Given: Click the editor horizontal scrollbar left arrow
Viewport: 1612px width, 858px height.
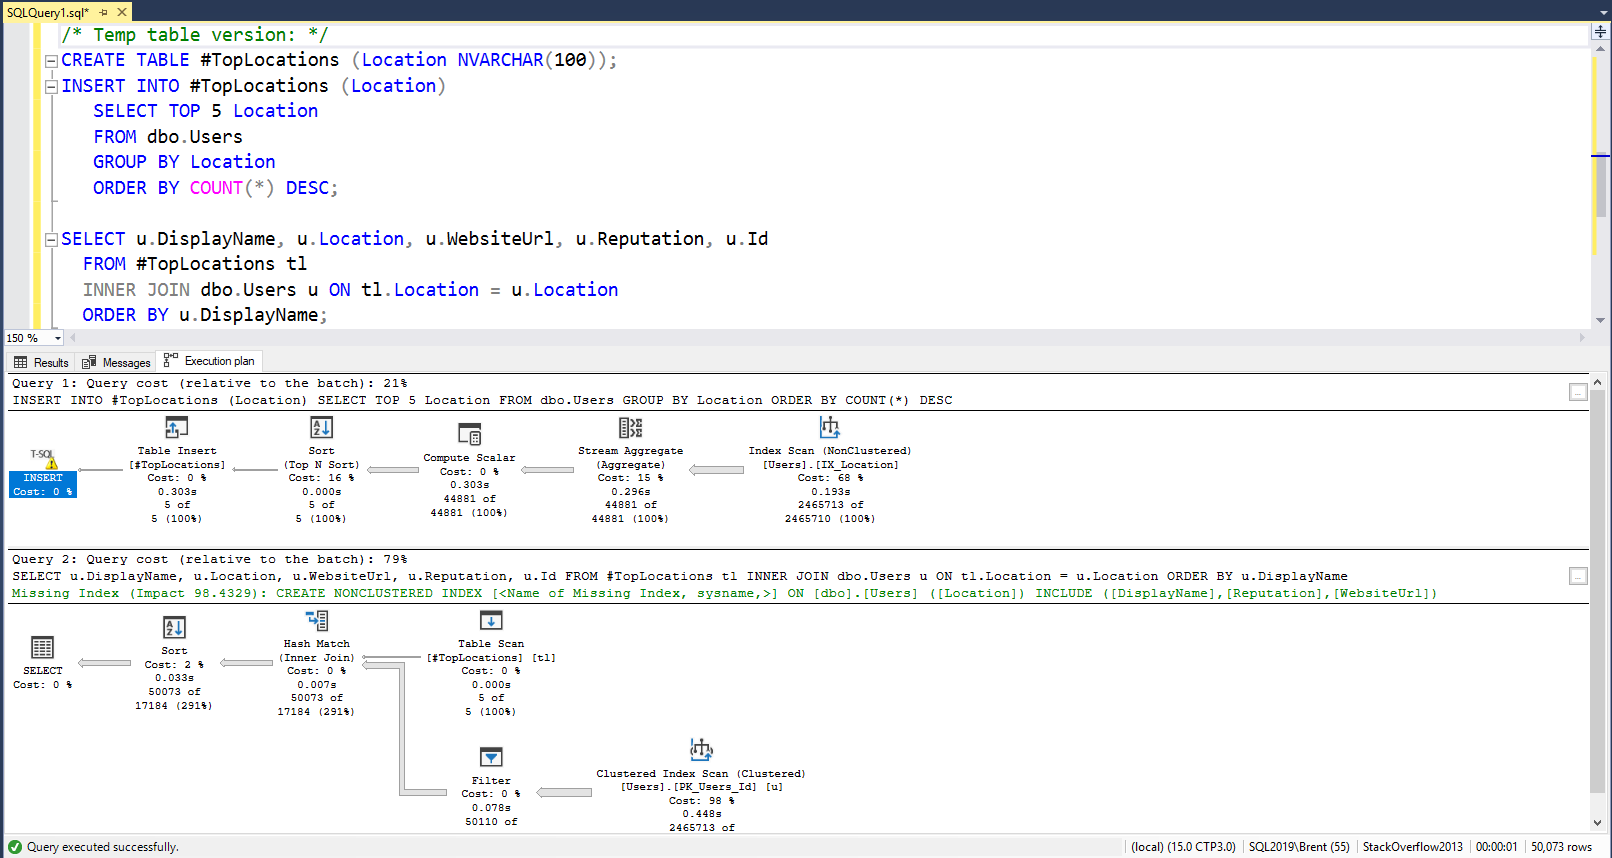Looking at the screenshot, I should 73,338.
